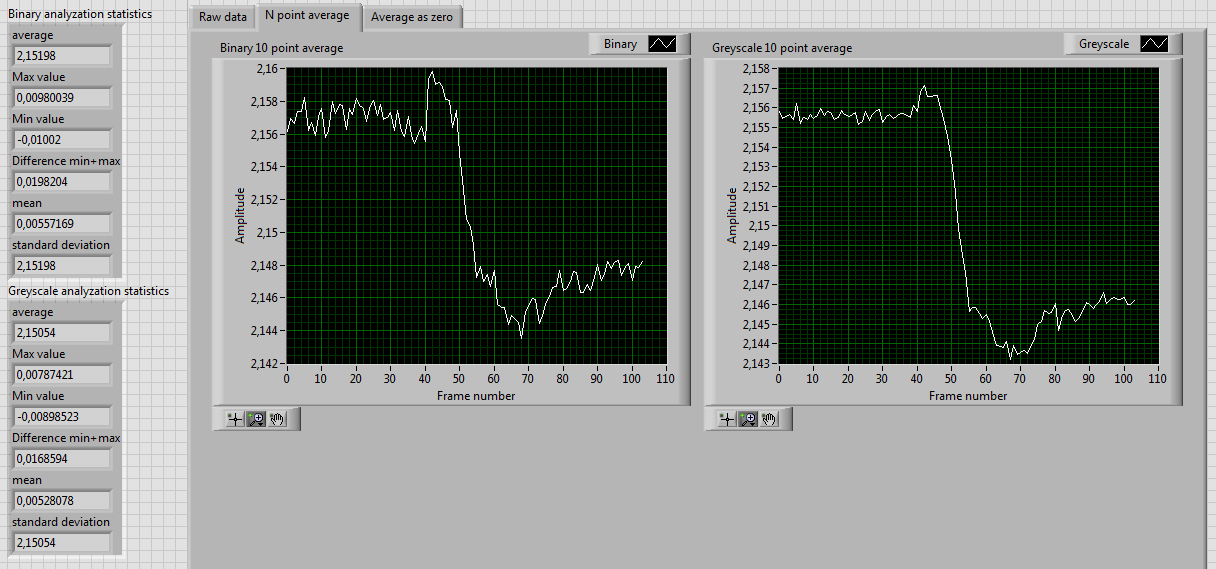Click the 110 x-axis end value on Greyscale graph
The height and width of the screenshot is (569, 1216).
click(x=1157, y=380)
